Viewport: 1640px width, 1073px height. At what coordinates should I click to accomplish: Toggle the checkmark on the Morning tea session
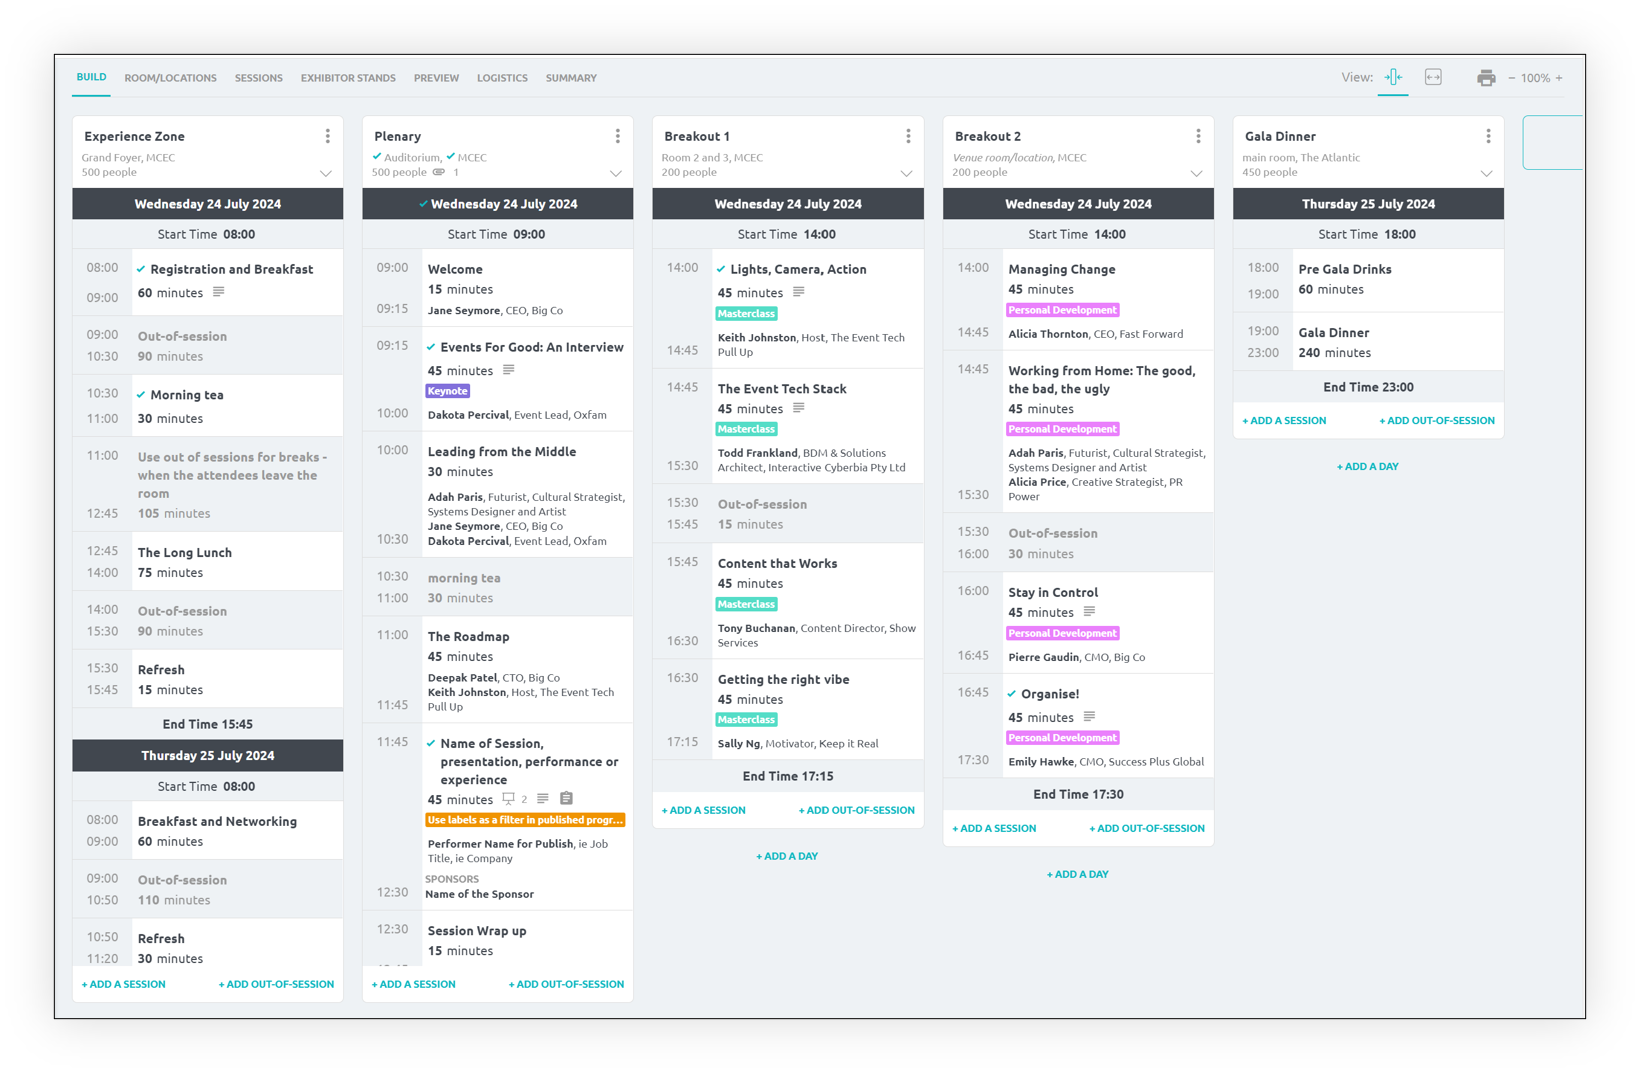pyautogui.click(x=143, y=394)
